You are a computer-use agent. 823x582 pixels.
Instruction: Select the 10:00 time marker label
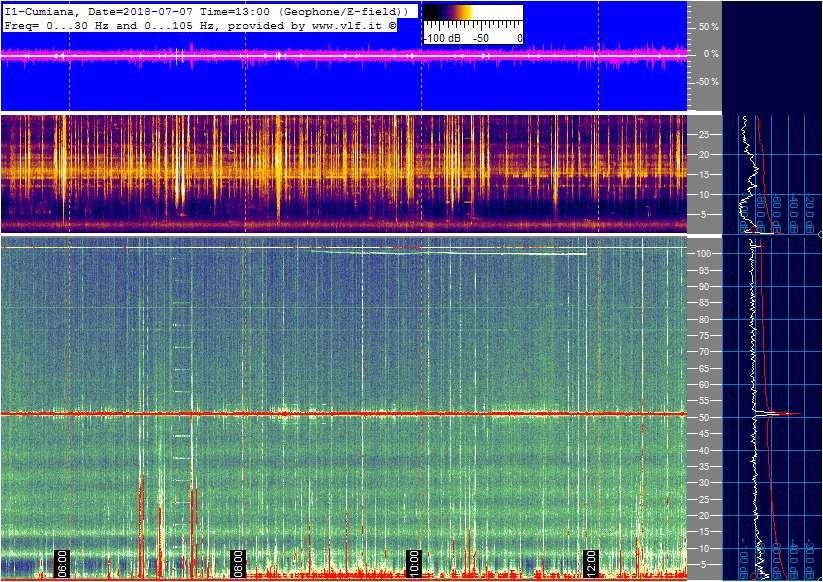[415, 564]
